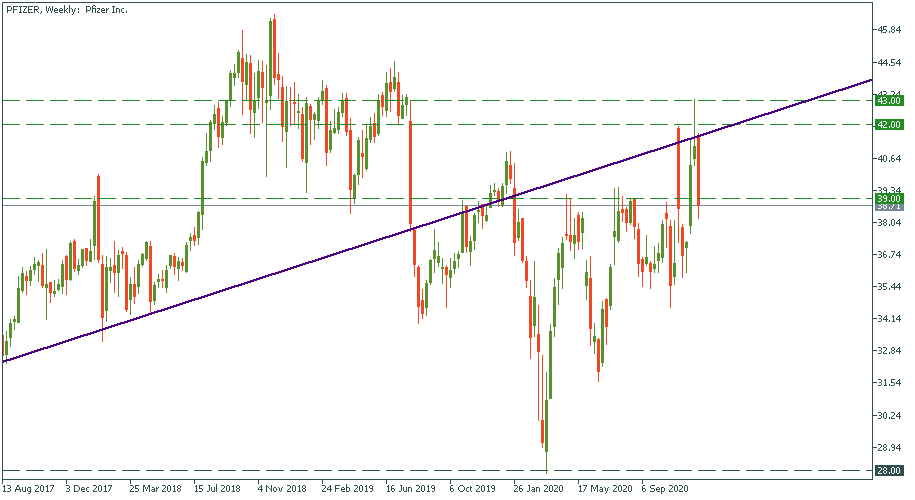The image size is (915, 500).
Task: Click the 3 Dec 2017 date label
Action: click(x=91, y=490)
